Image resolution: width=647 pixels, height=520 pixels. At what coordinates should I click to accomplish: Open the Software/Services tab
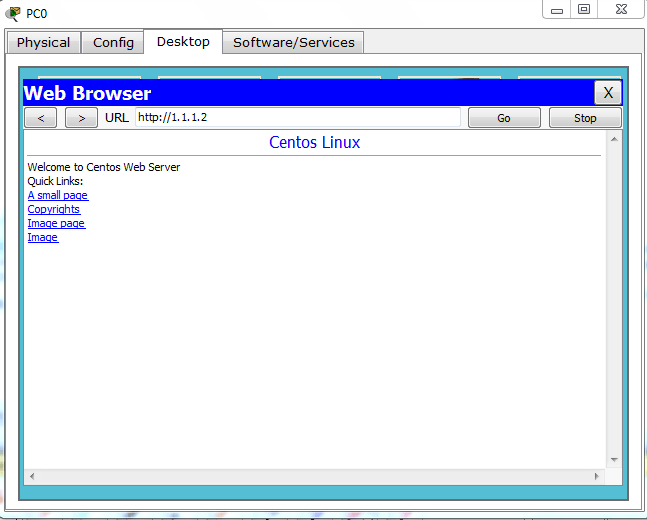pyautogui.click(x=293, y=42)
